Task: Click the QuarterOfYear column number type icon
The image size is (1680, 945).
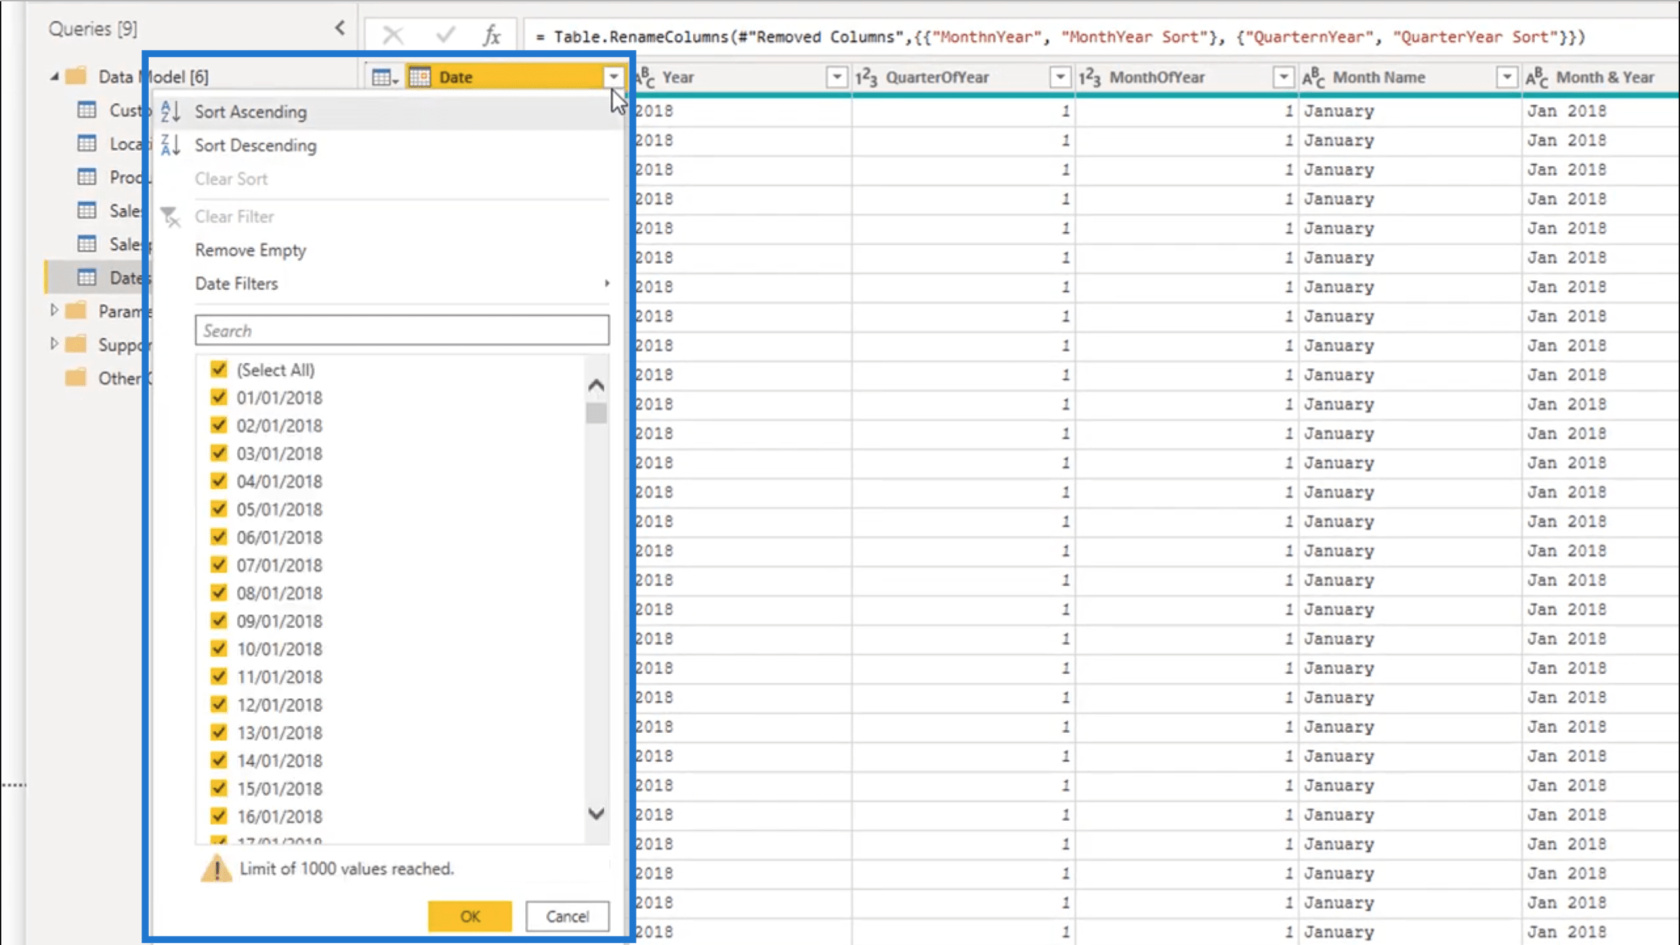Action: [x=866, y=77]
